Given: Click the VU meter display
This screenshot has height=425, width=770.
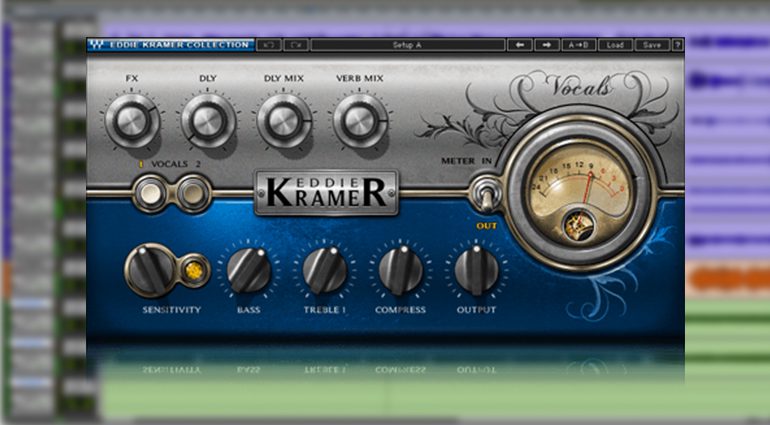Looking at the screenshot, I should pyautogui.click(x=579, y=193).
